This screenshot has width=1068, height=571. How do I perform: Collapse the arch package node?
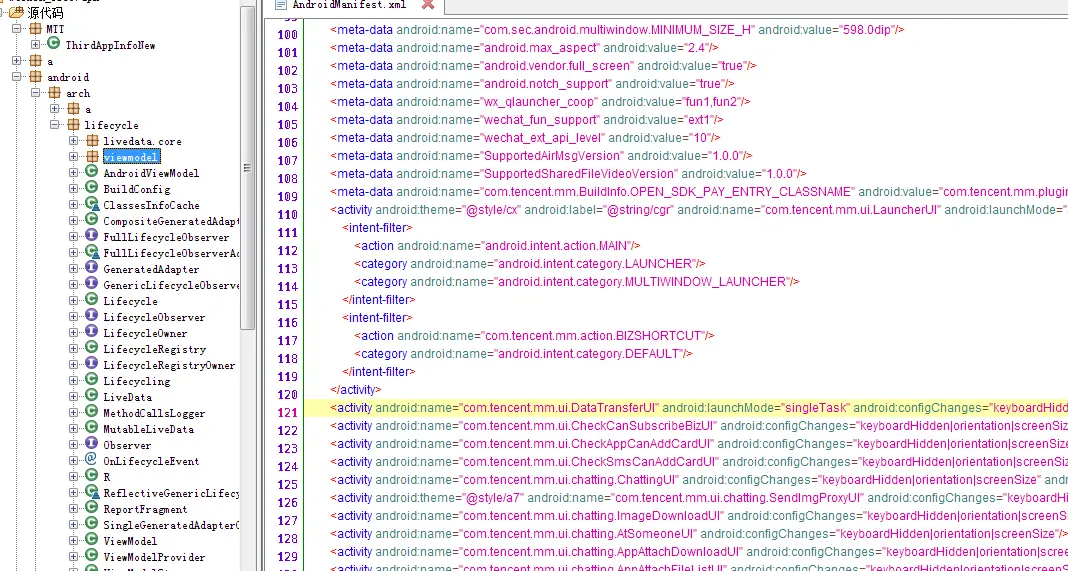point(35,93)
